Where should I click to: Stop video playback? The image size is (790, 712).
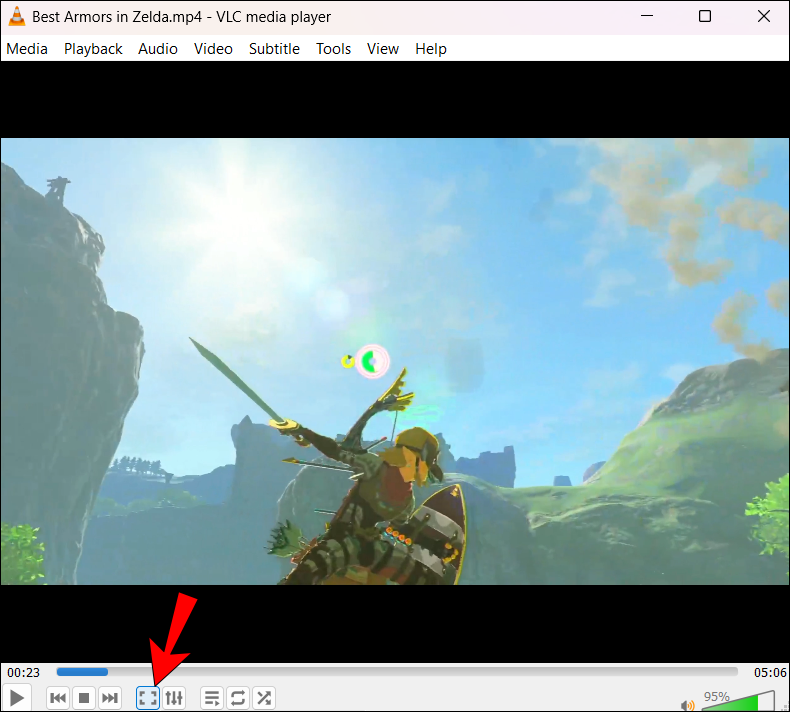tap(85, 698)
